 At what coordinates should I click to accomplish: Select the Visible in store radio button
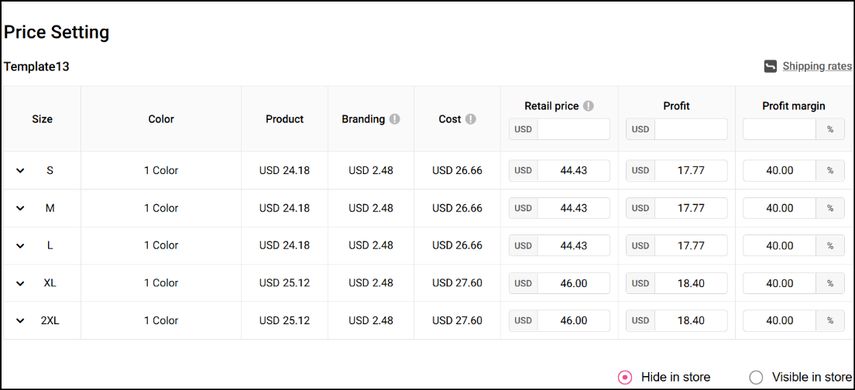[756, 377]
